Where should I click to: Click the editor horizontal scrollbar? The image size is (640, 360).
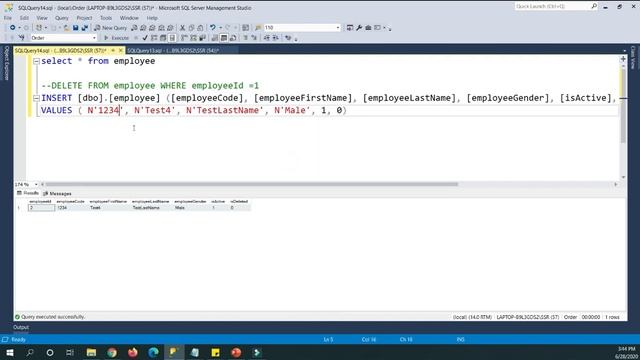pyautogui.click(x=251, y=184)
